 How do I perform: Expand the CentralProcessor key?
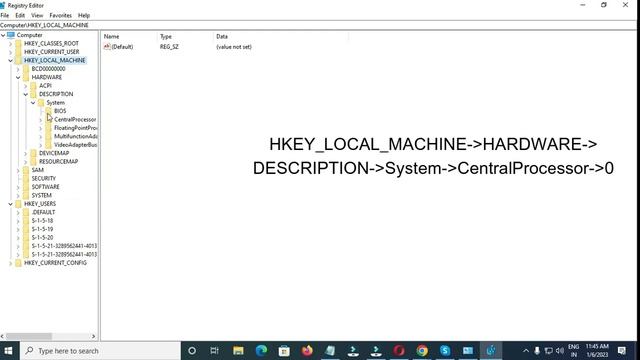(41, 120)
